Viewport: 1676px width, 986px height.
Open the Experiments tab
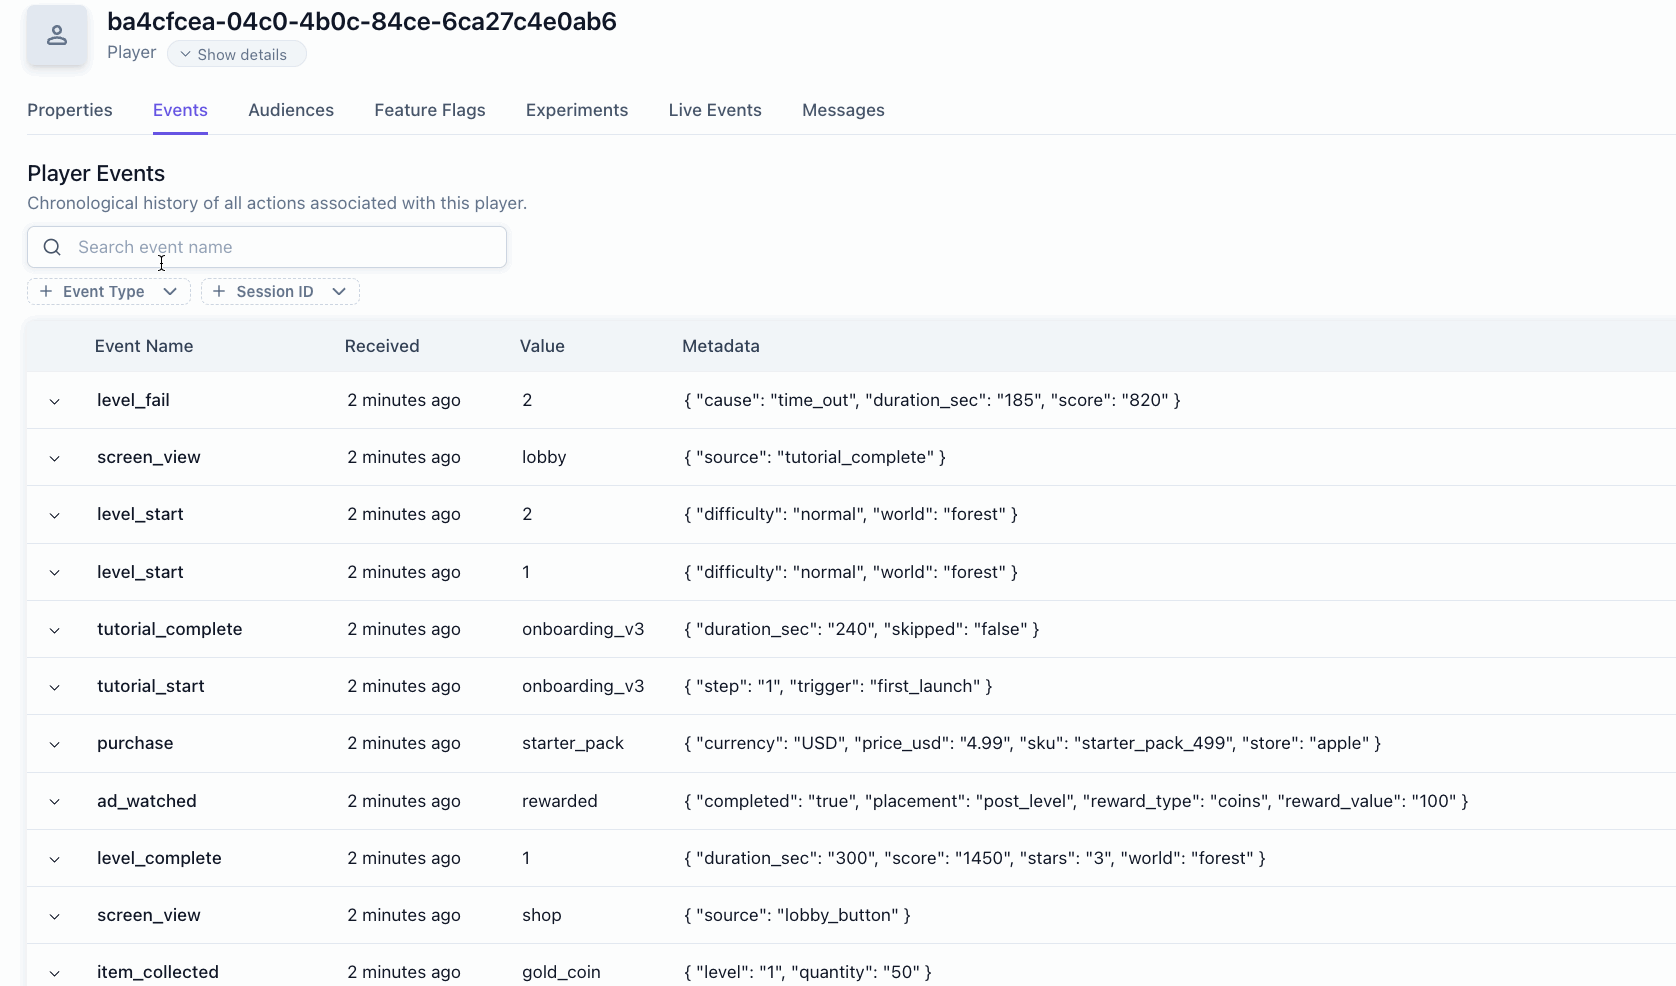pos(577,110)
